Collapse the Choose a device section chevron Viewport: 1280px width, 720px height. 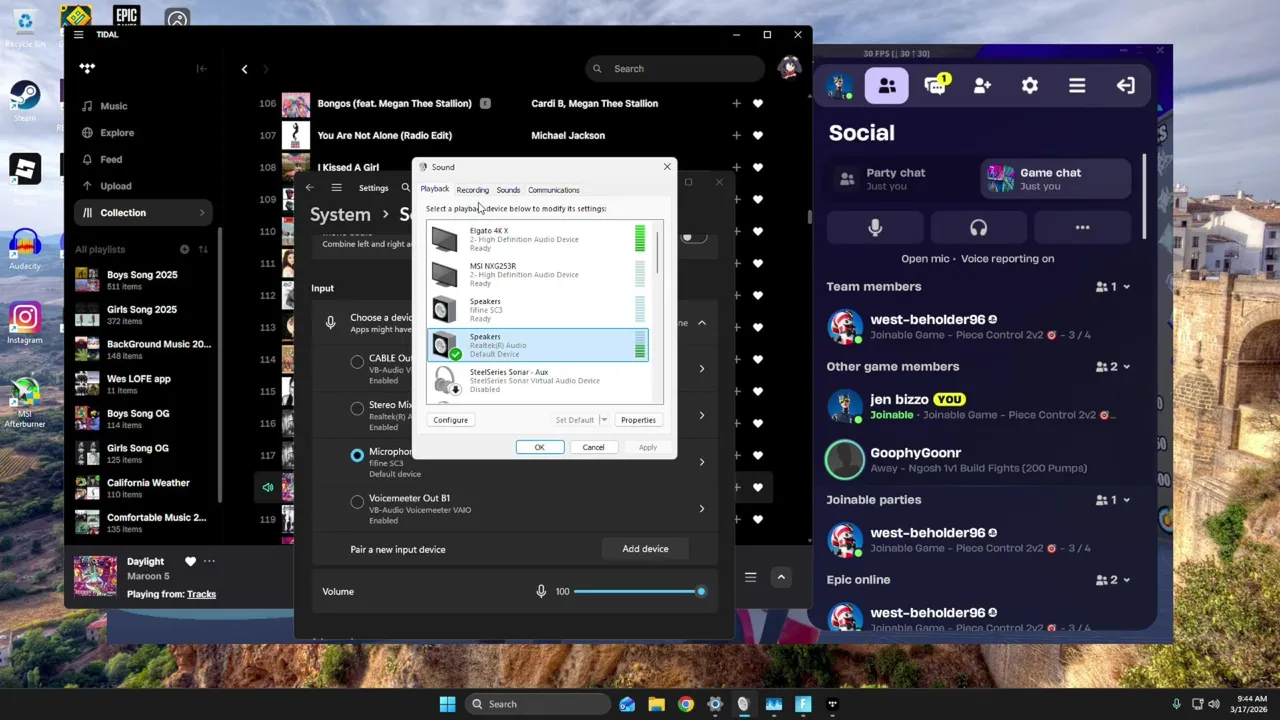(x=701, y=323)
